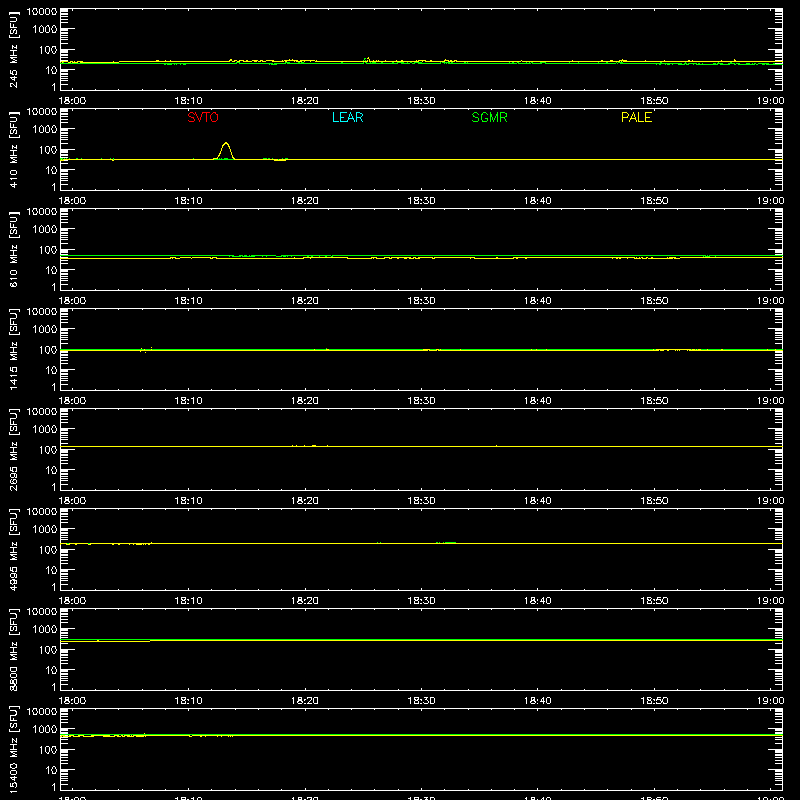Click the 10 tick label on 15400 MHz axis
This screenshot has width=800, height=800.
[51, 770]
